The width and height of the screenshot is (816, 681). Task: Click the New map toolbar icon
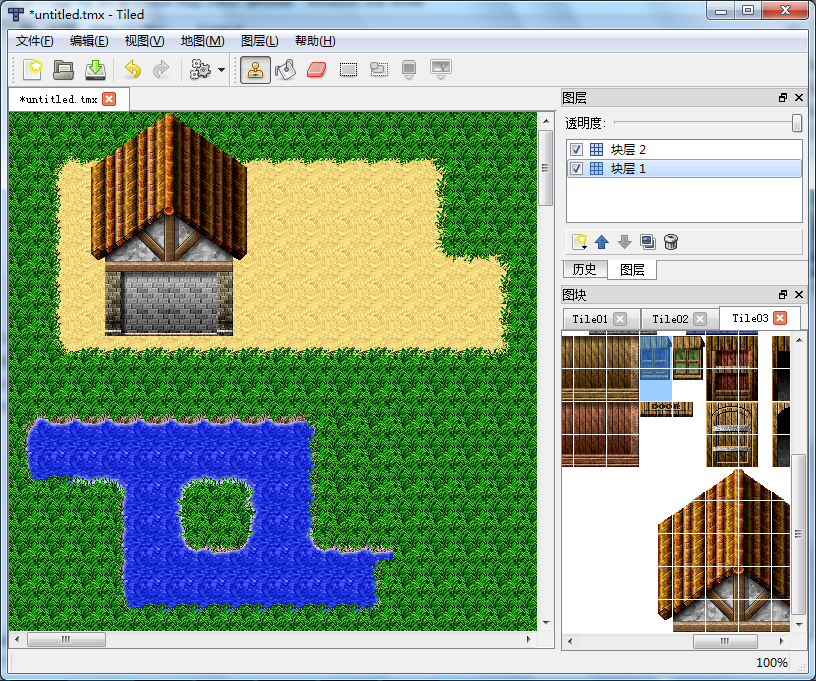coord(33,69)
